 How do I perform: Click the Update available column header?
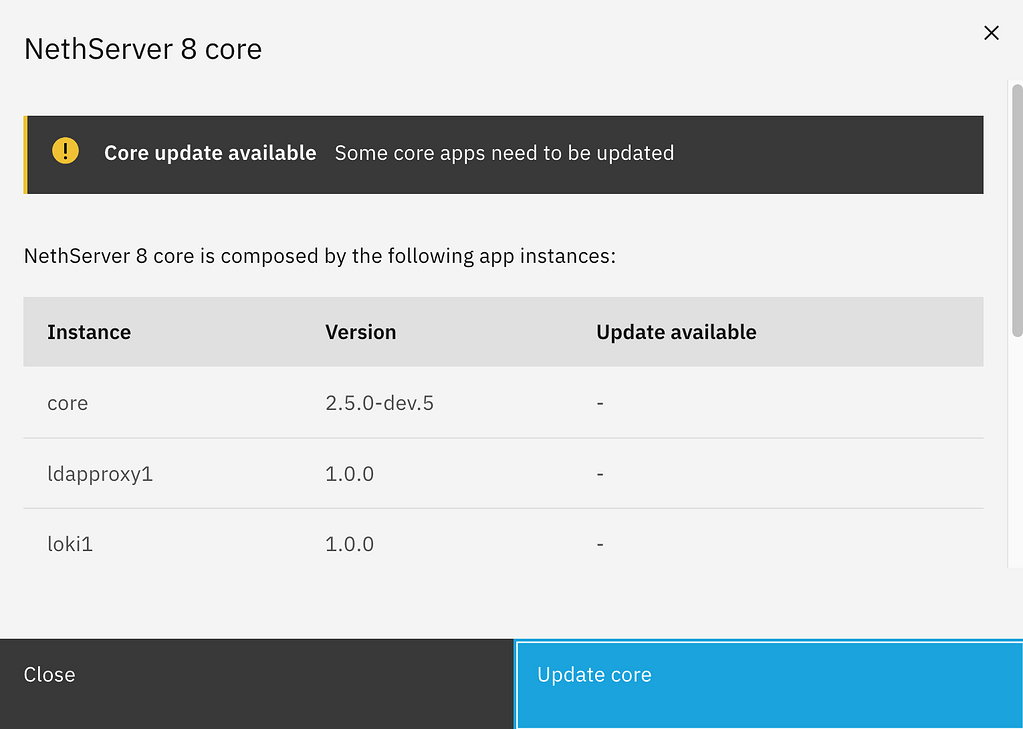(676, 332)
